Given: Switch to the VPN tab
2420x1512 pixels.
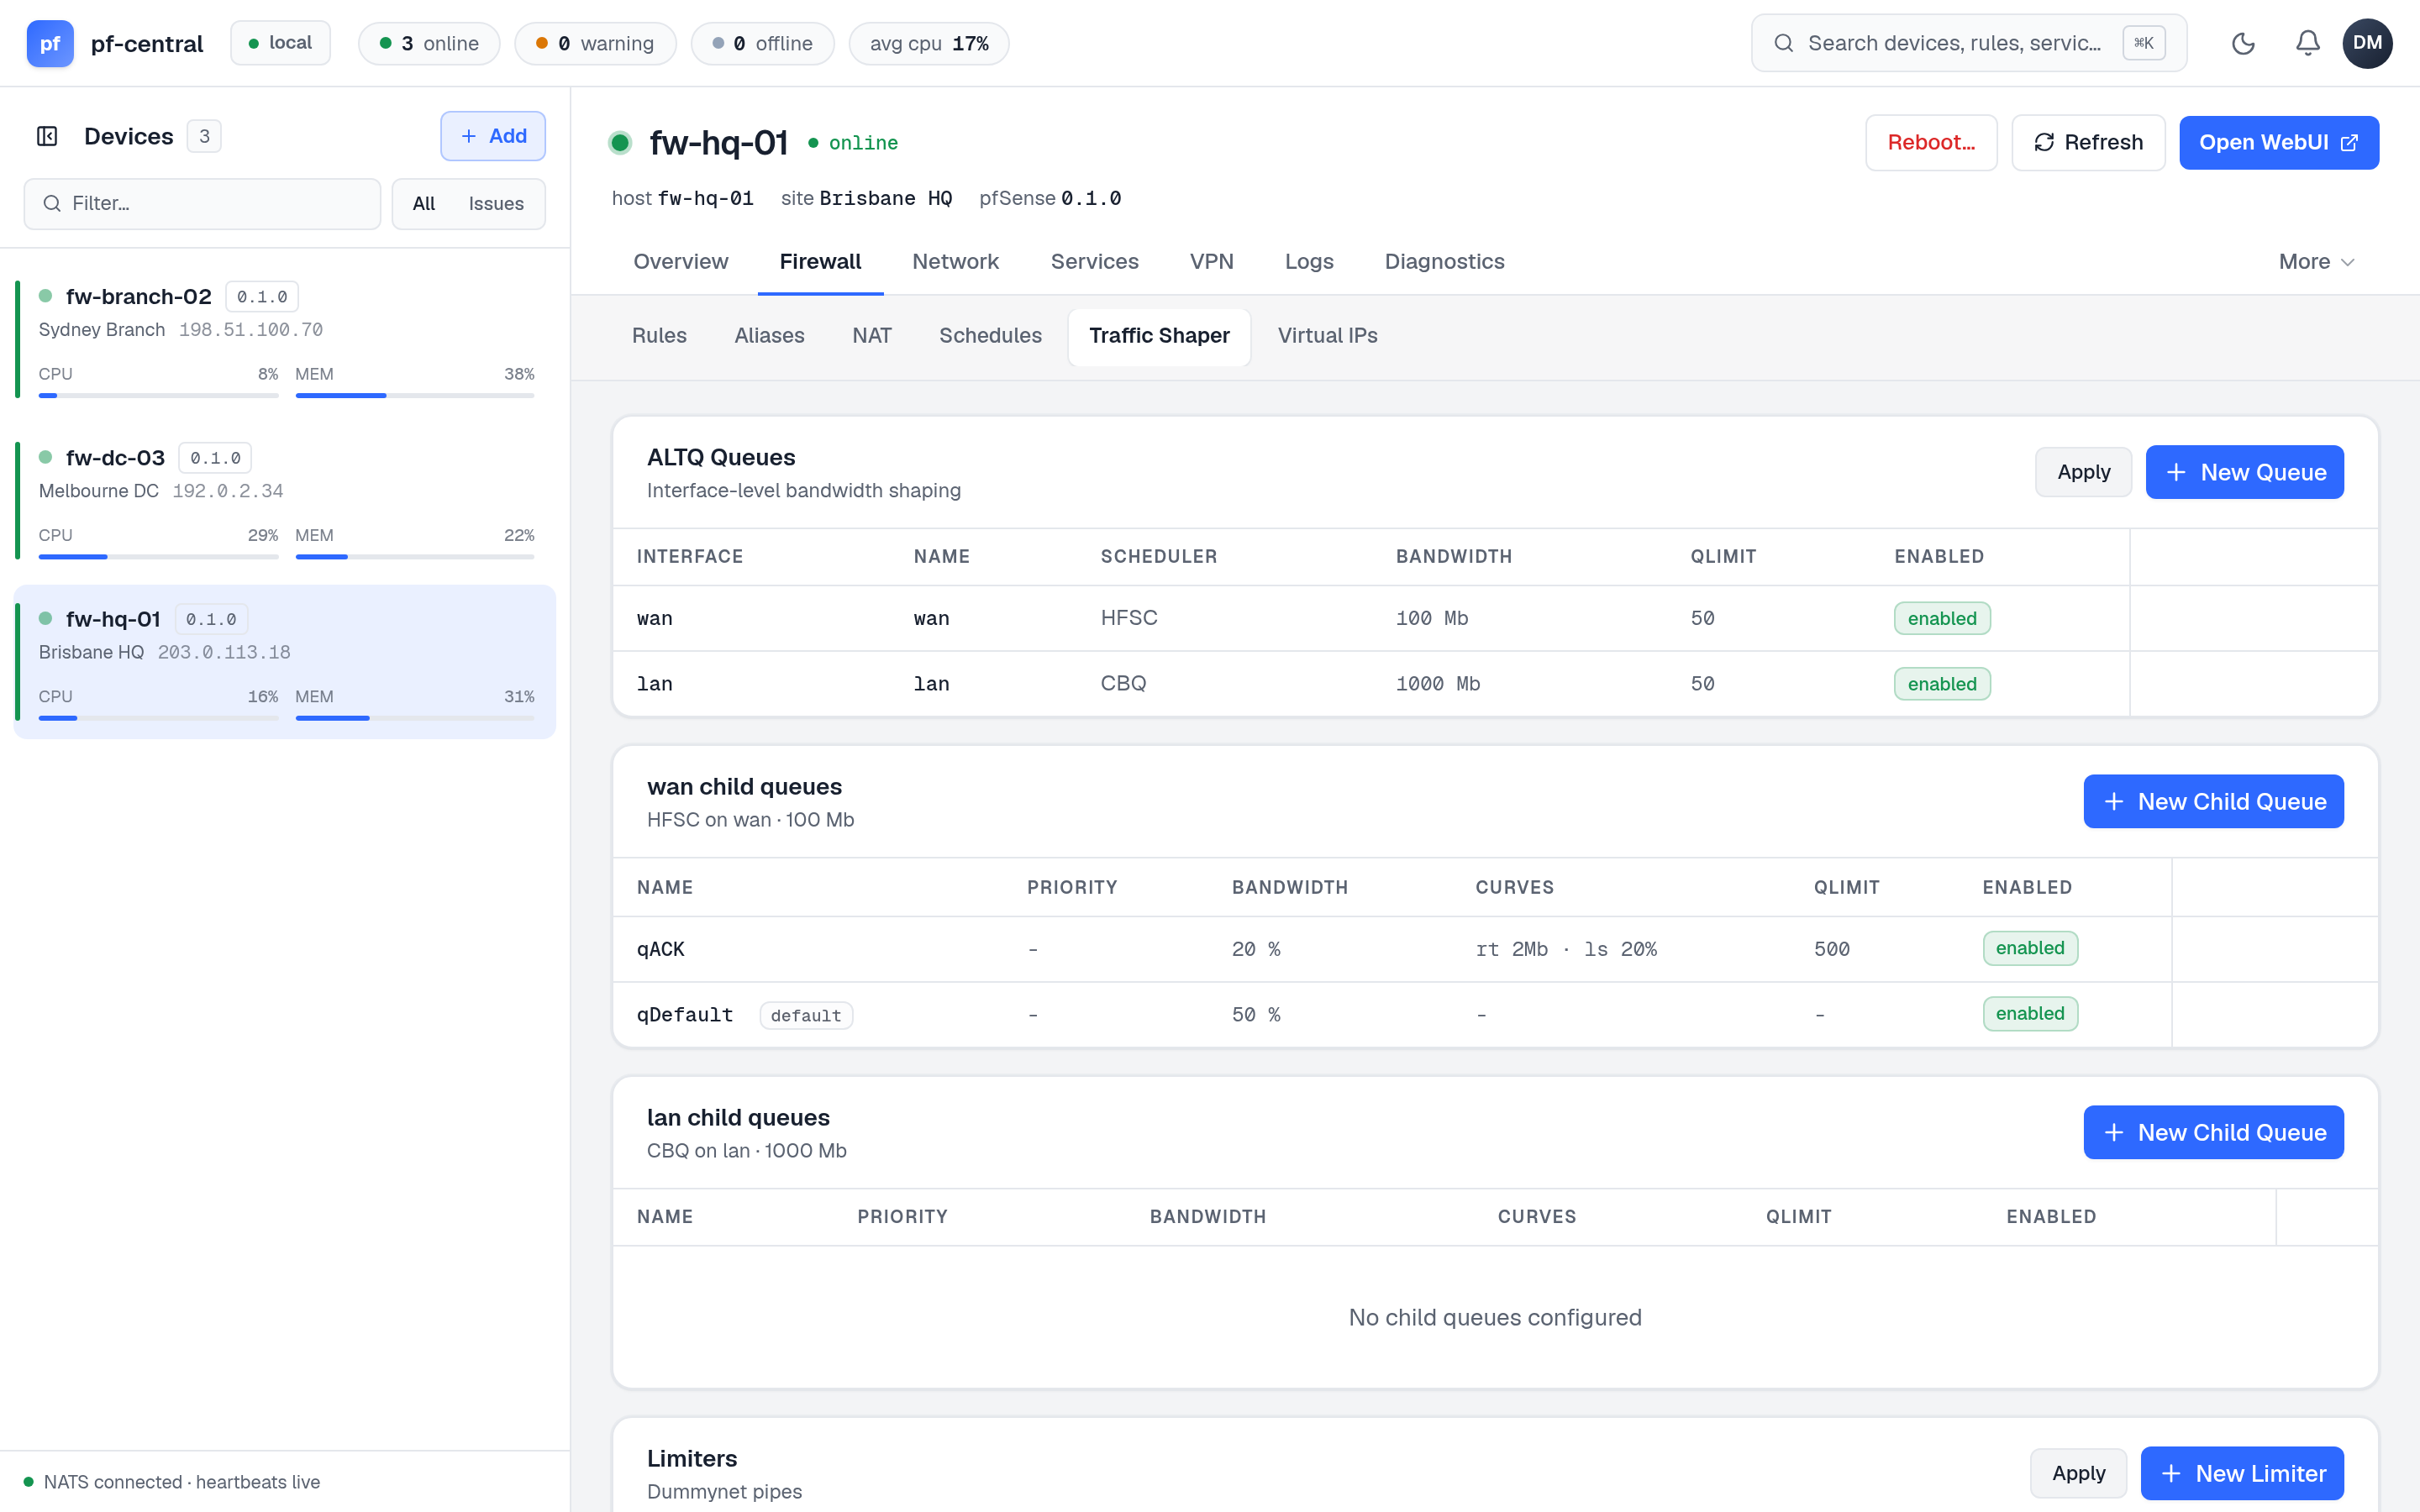Looking at the screenshot, I should [1211, 262].
